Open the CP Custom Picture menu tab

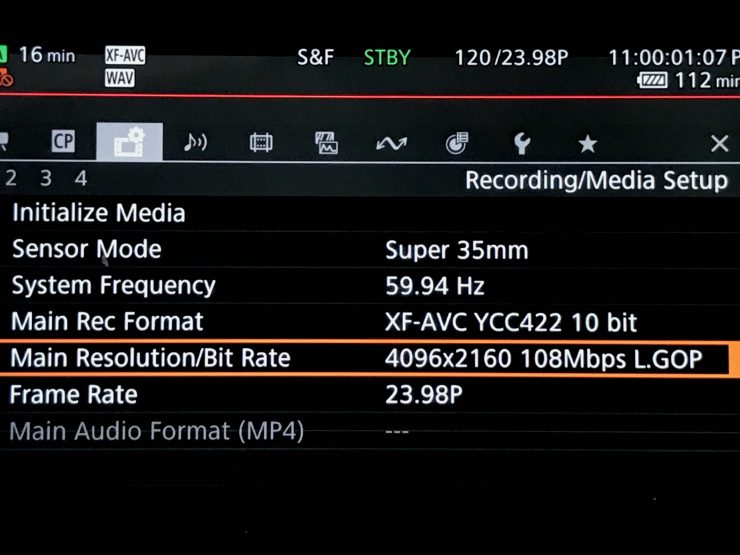[x=63, y=141]
